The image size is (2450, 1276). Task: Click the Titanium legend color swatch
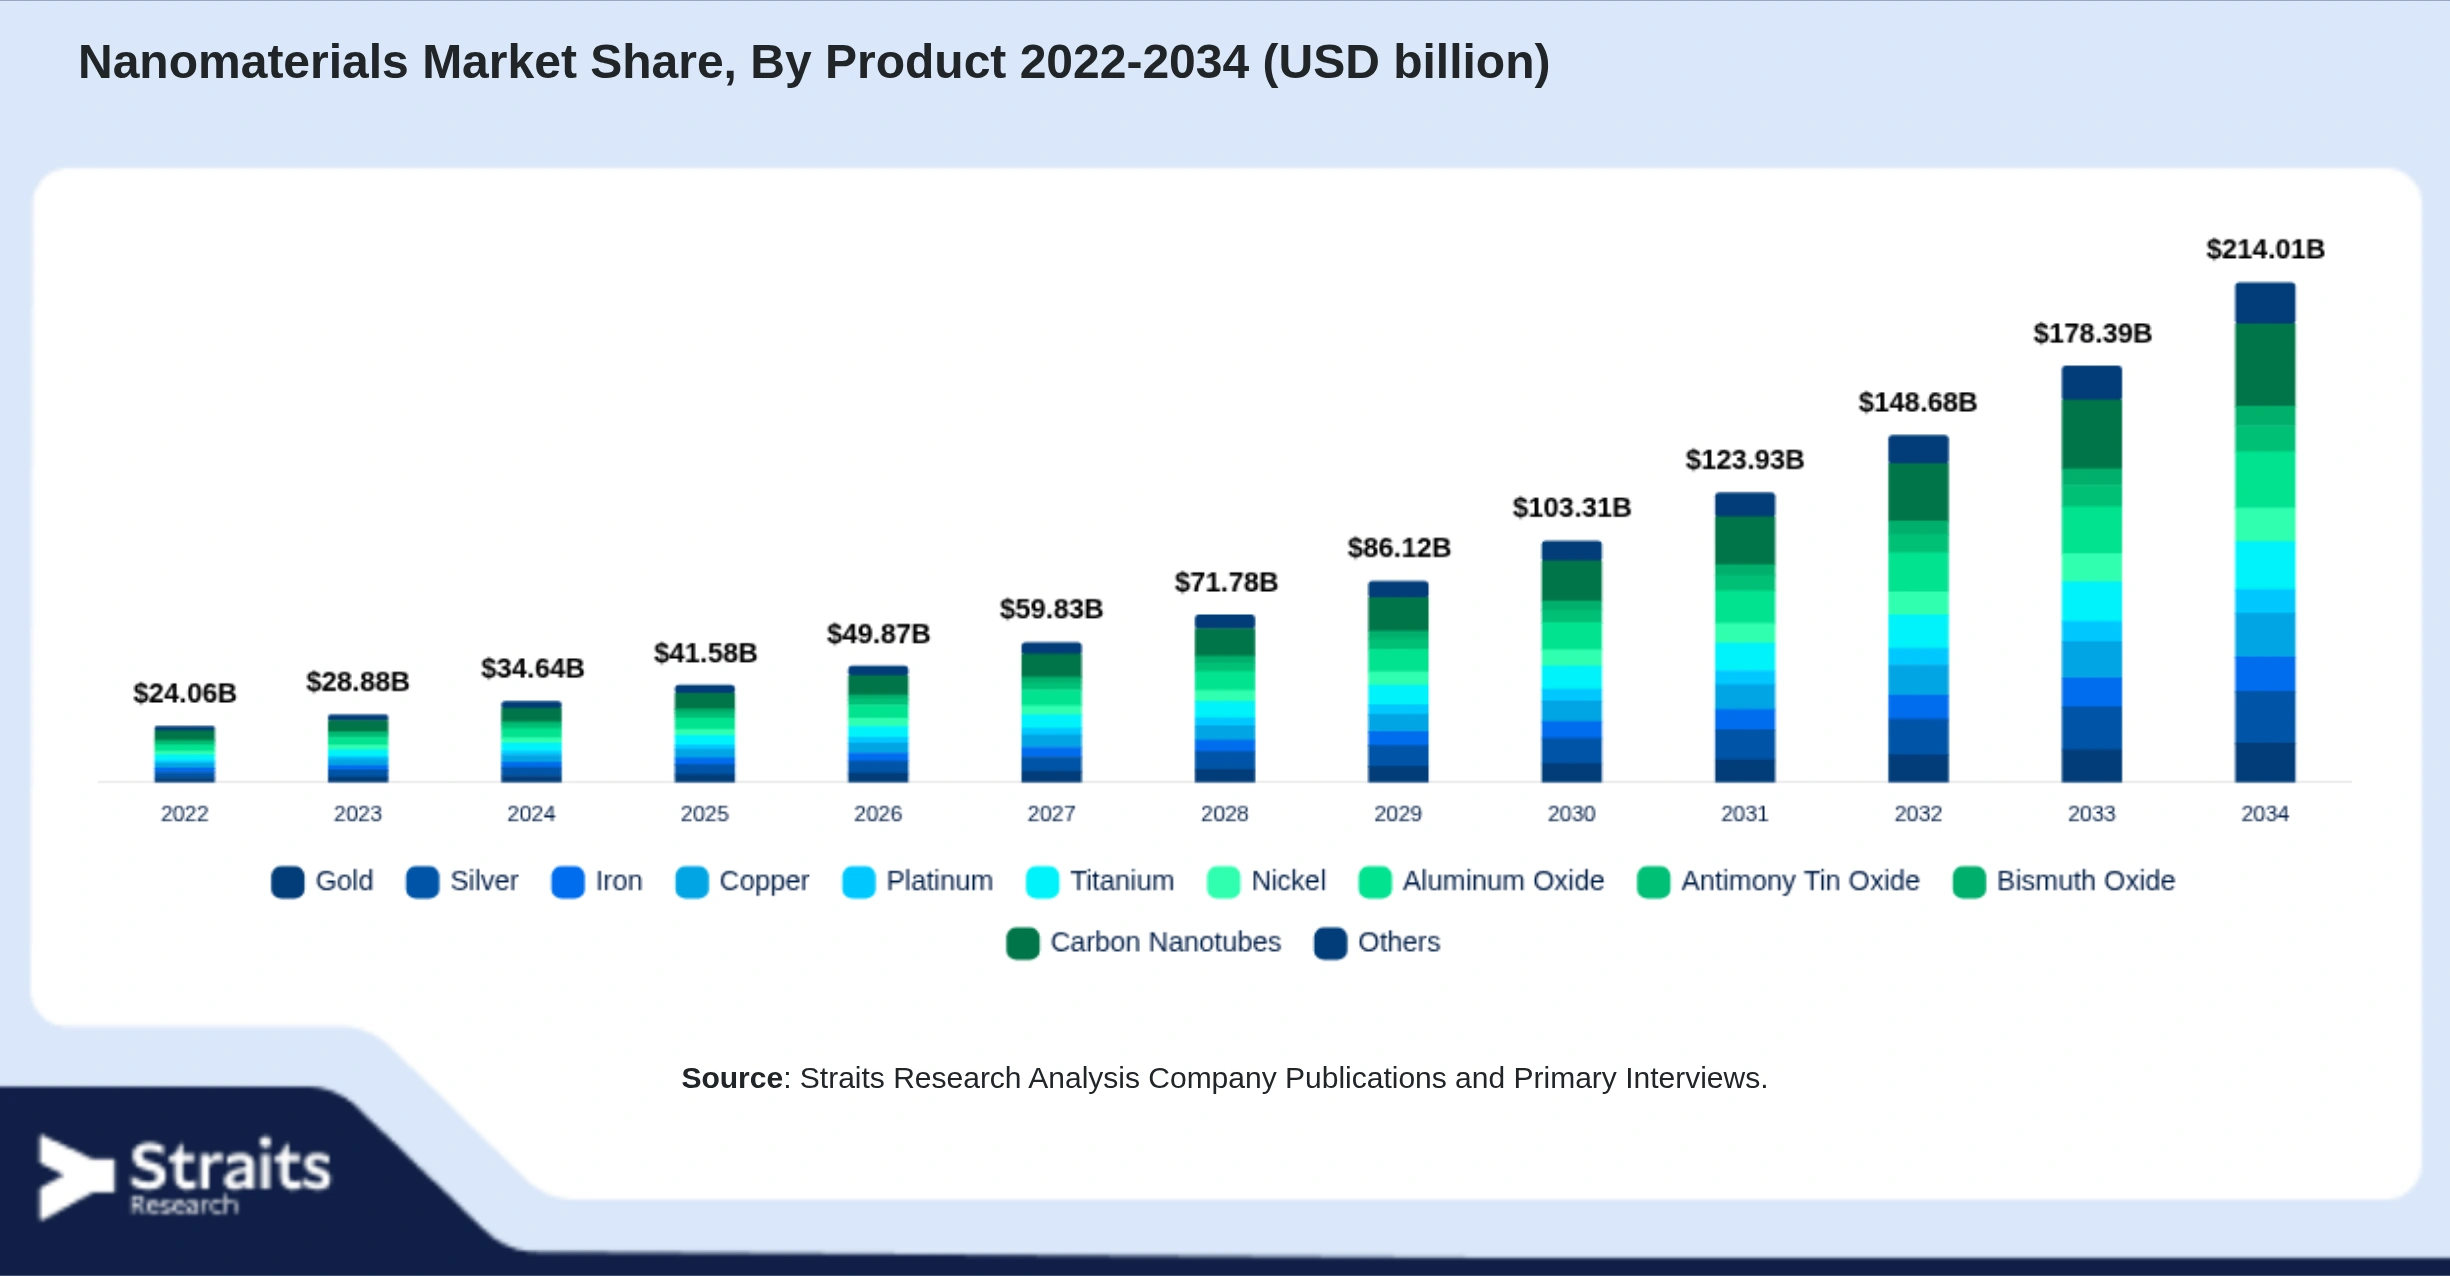1043,882
